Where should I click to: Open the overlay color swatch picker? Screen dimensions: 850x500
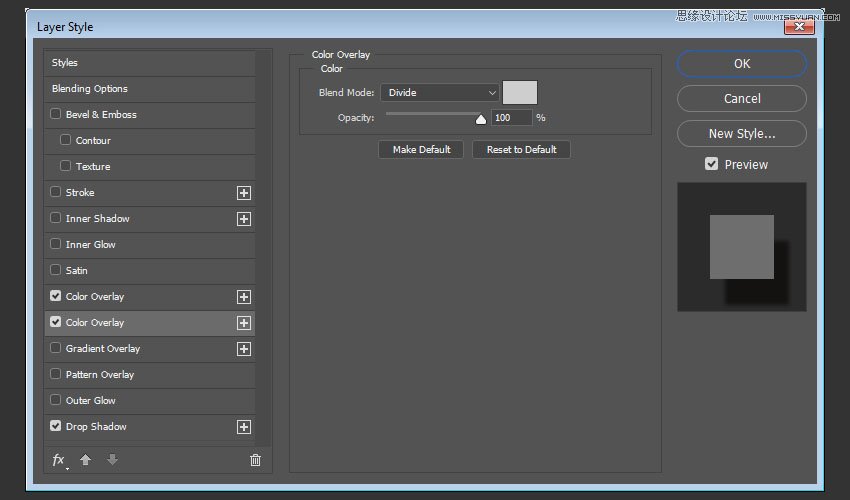520,93
